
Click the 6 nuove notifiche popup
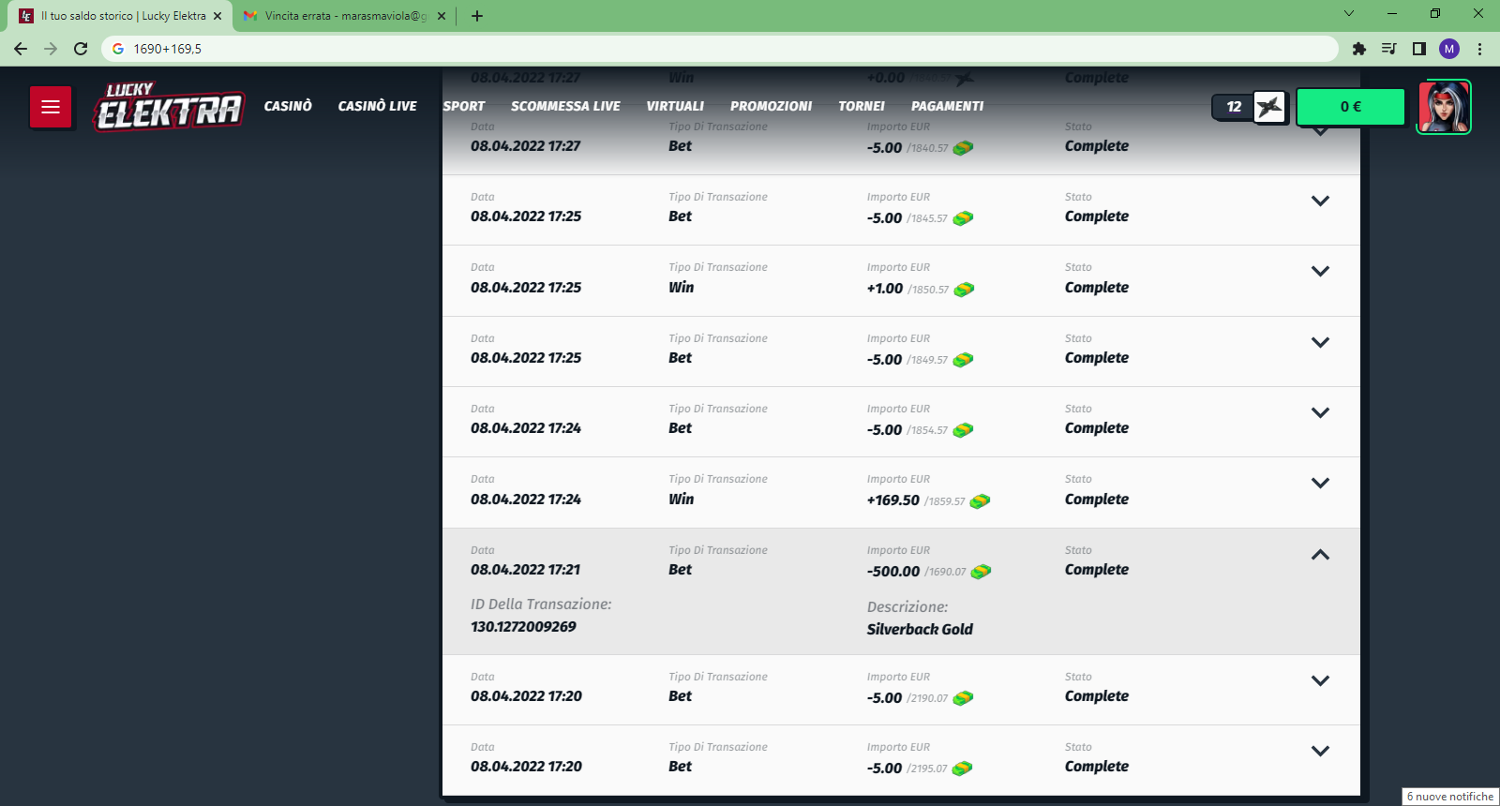(x=1449, y=796)
